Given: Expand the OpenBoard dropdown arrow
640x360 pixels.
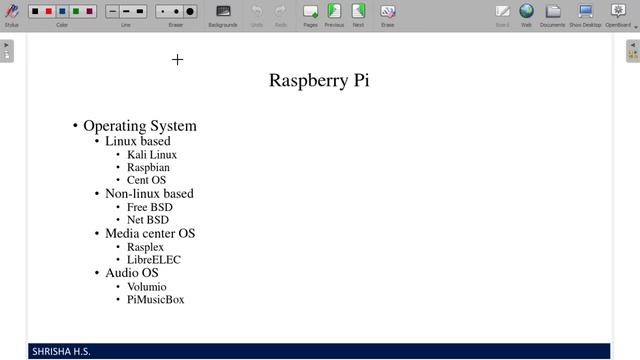Looking at the screenshot, I should [636, 27].
